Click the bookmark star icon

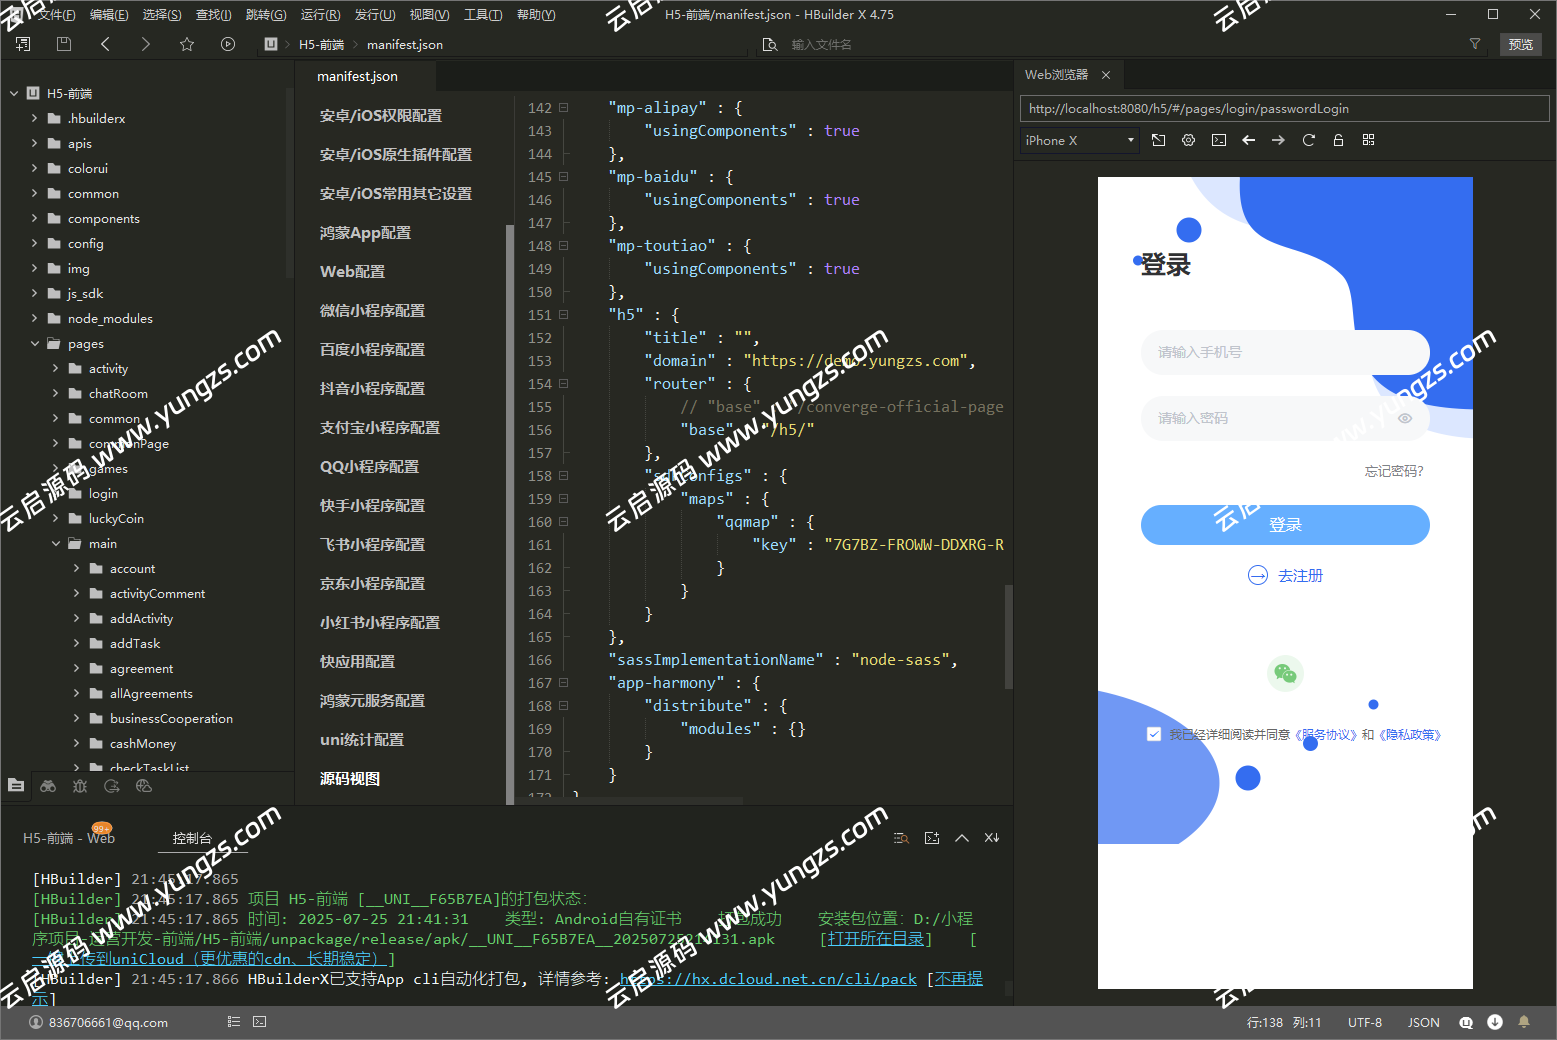pyautogui.click(x=187, y=44)
